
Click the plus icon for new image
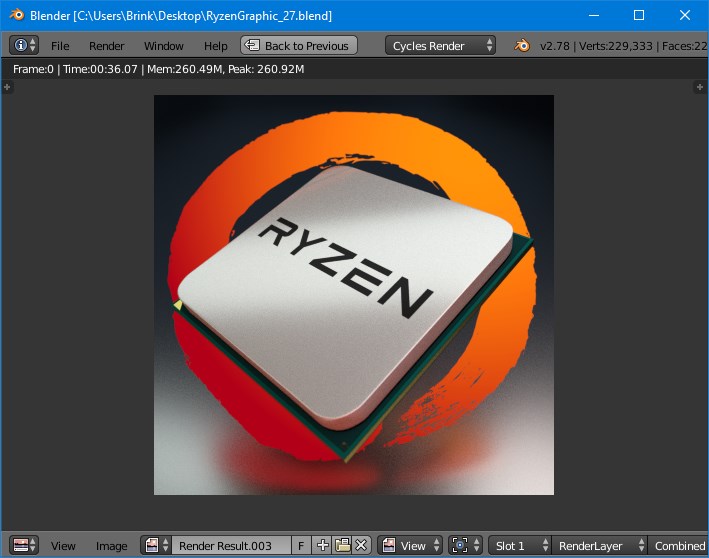(x=322, y=545)
